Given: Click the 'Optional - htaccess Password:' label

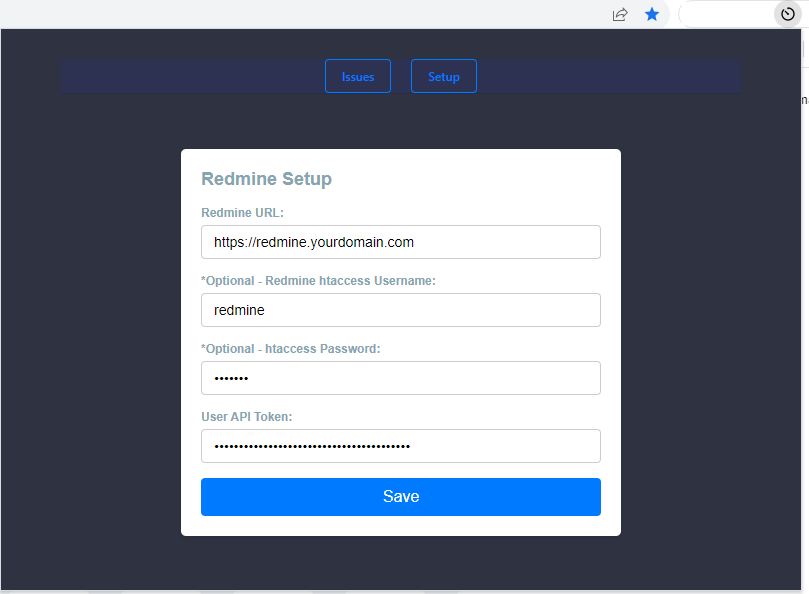Looking at the screenshot, I should coord(290,349).
